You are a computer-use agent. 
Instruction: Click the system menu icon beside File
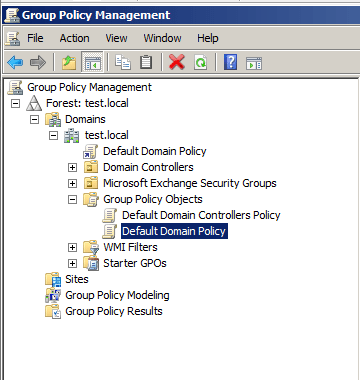(x=13, y=38)
